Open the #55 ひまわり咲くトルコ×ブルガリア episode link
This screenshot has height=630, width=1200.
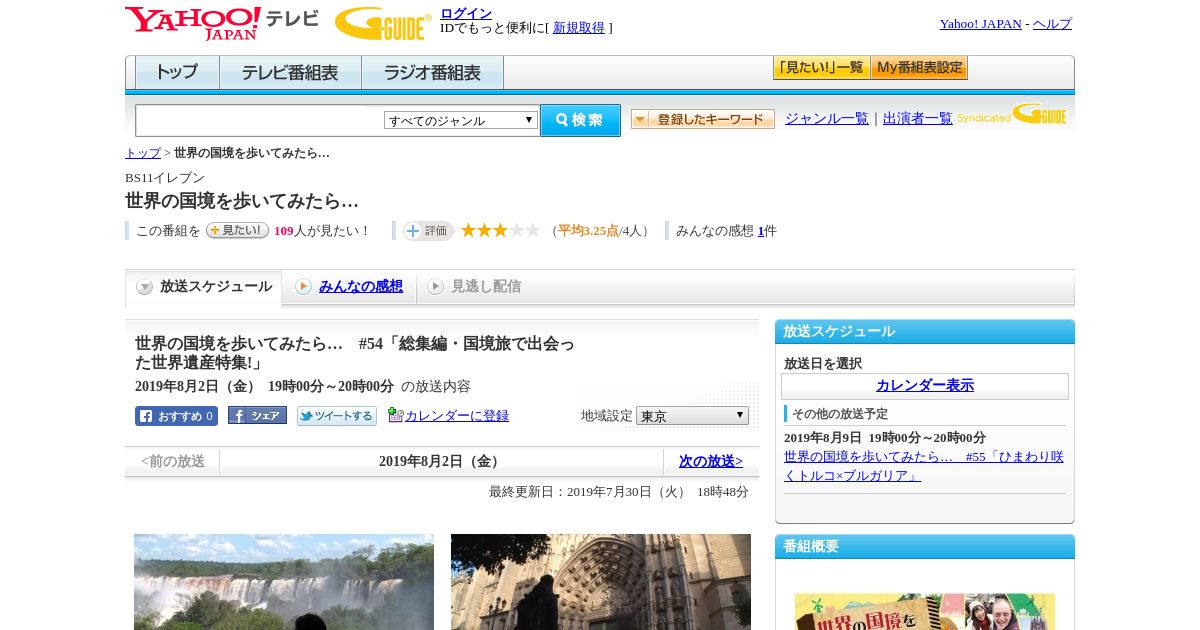(924, 466)
